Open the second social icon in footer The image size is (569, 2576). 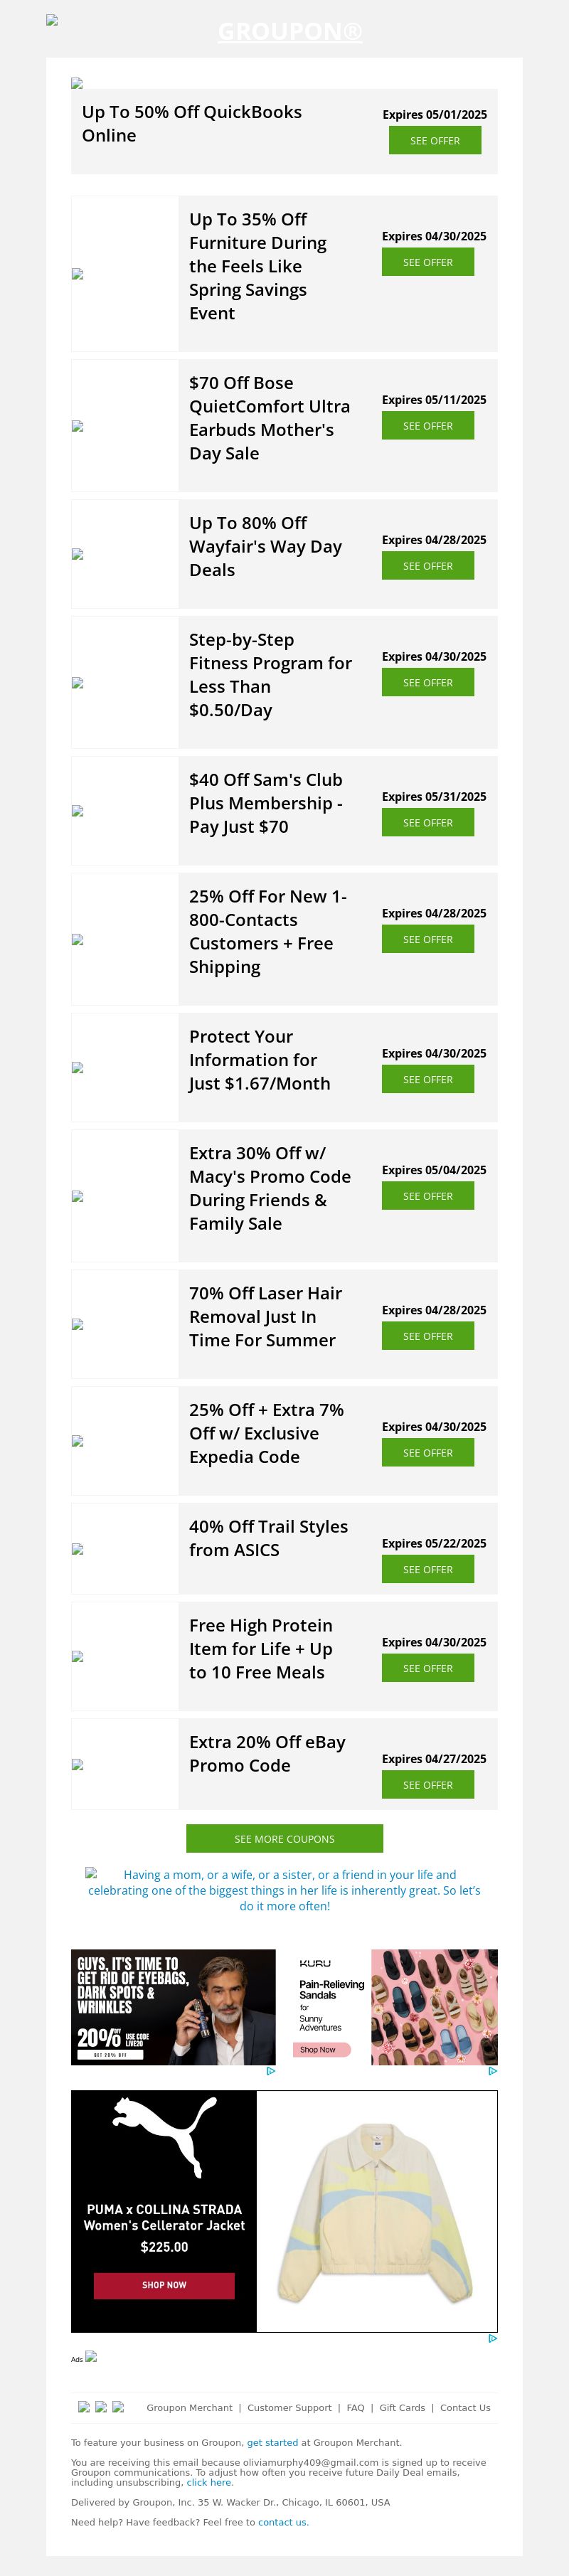tap(101, 2407)
